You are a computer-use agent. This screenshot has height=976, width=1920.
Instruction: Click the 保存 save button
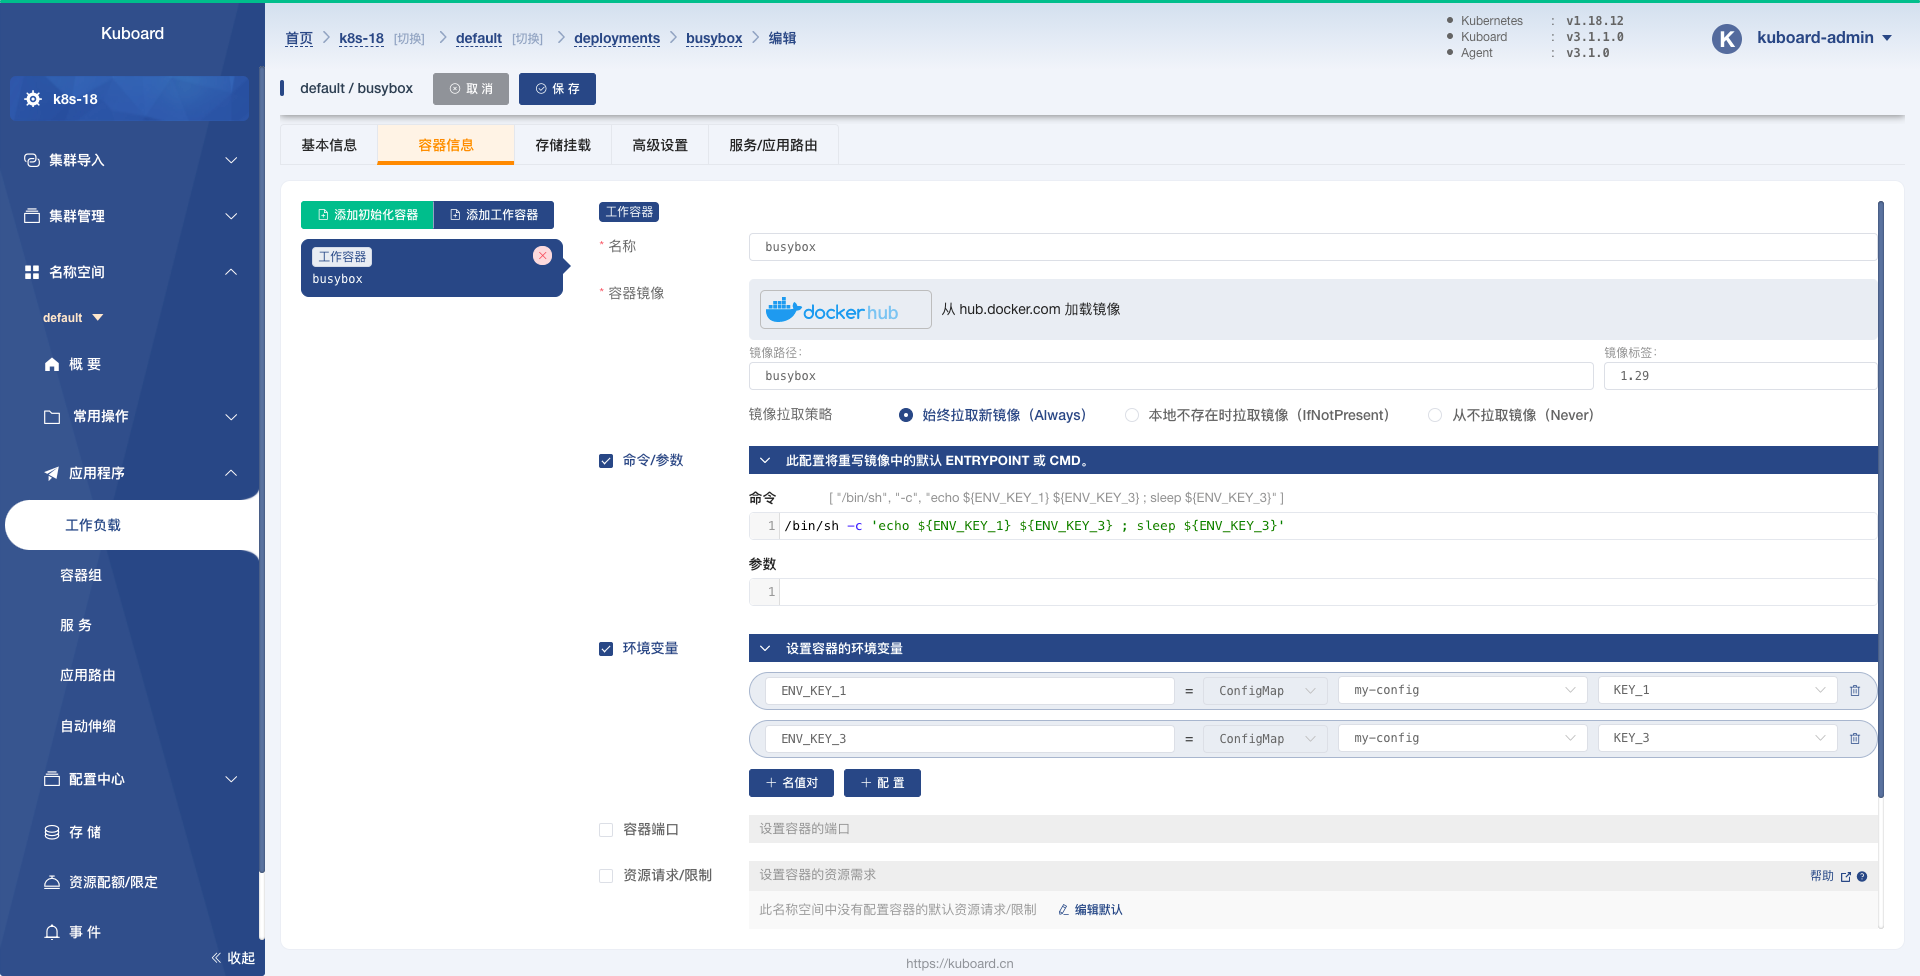click(x=557, y=89)
